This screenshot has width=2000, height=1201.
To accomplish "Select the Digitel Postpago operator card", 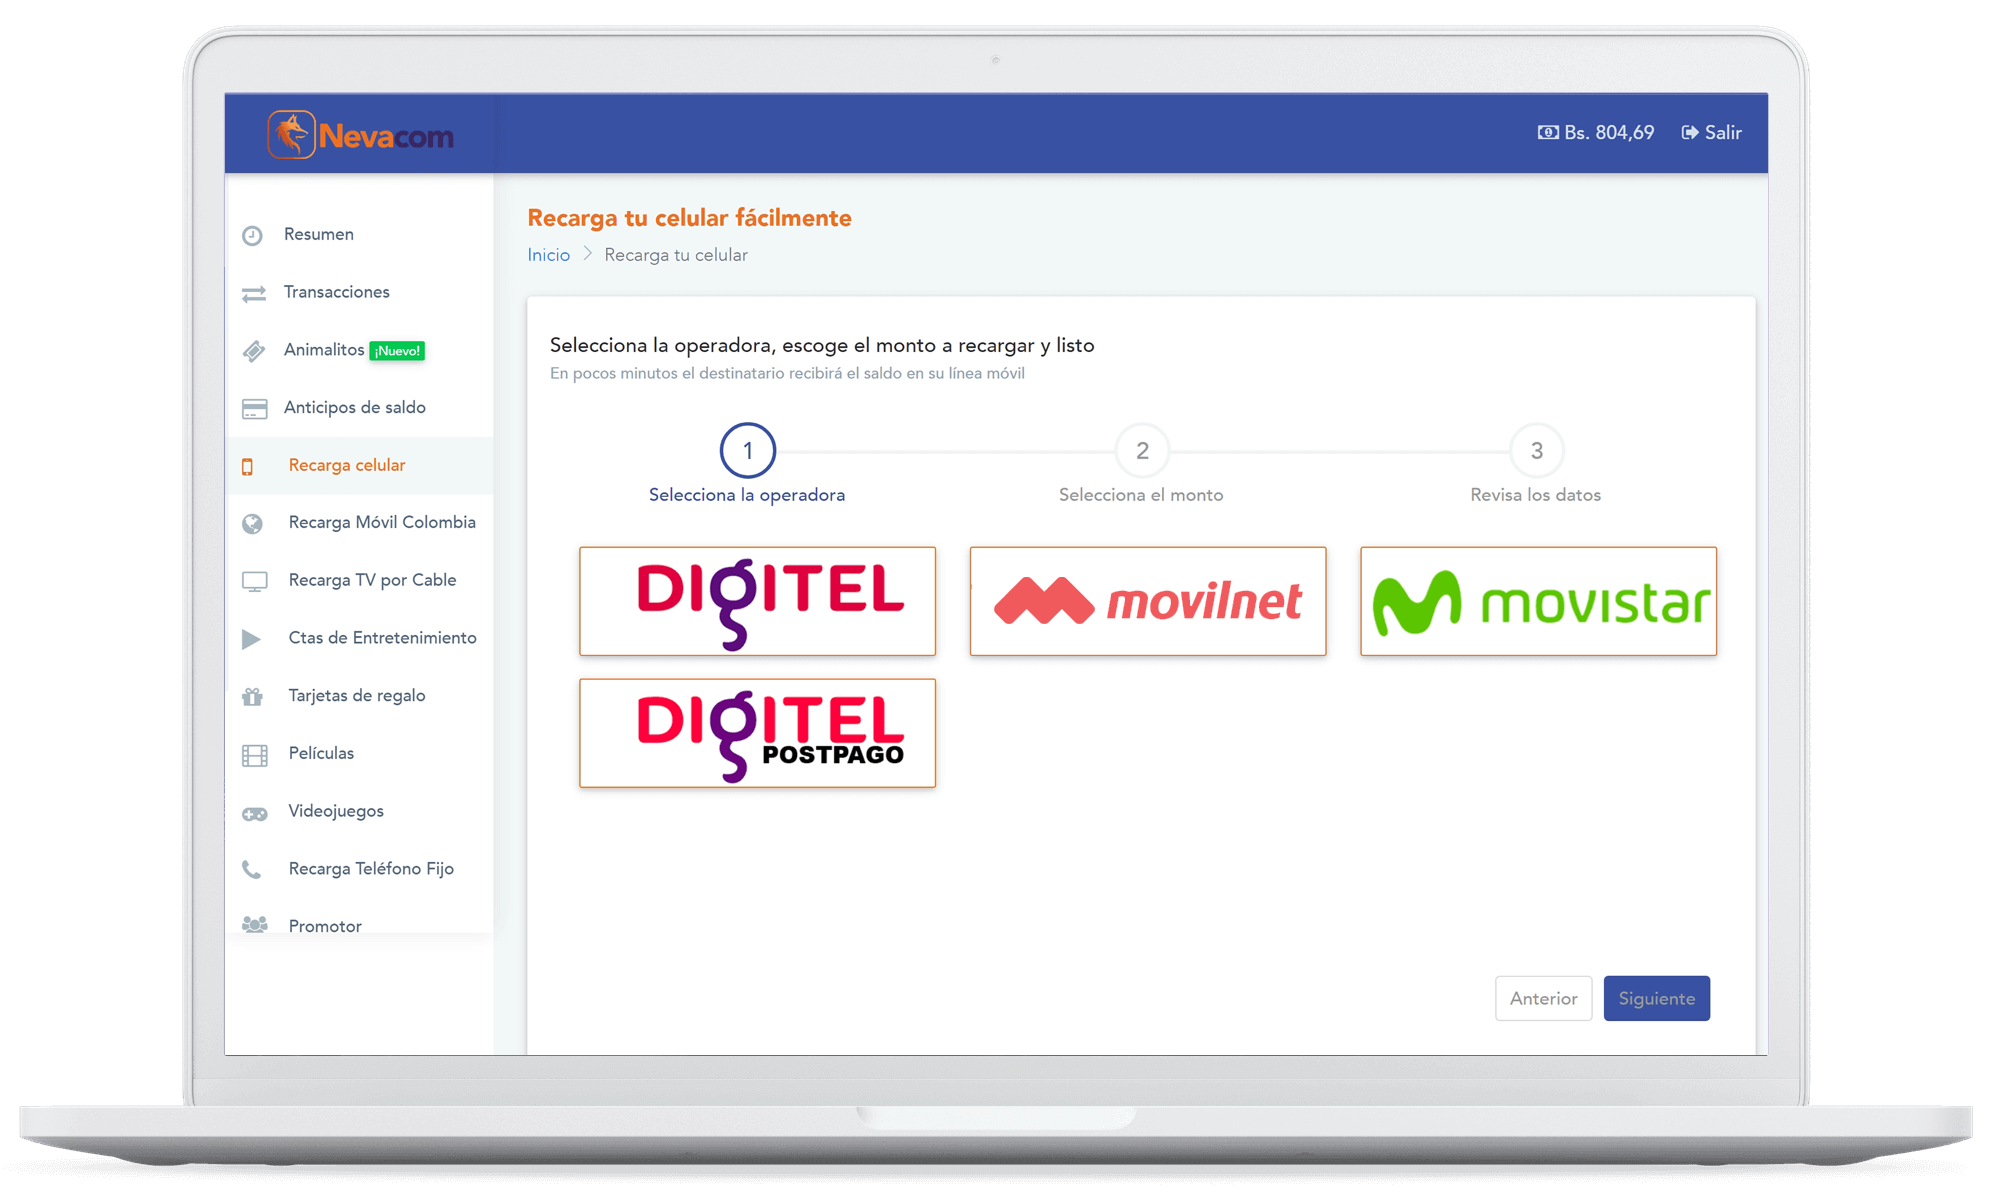I will 758,733.
